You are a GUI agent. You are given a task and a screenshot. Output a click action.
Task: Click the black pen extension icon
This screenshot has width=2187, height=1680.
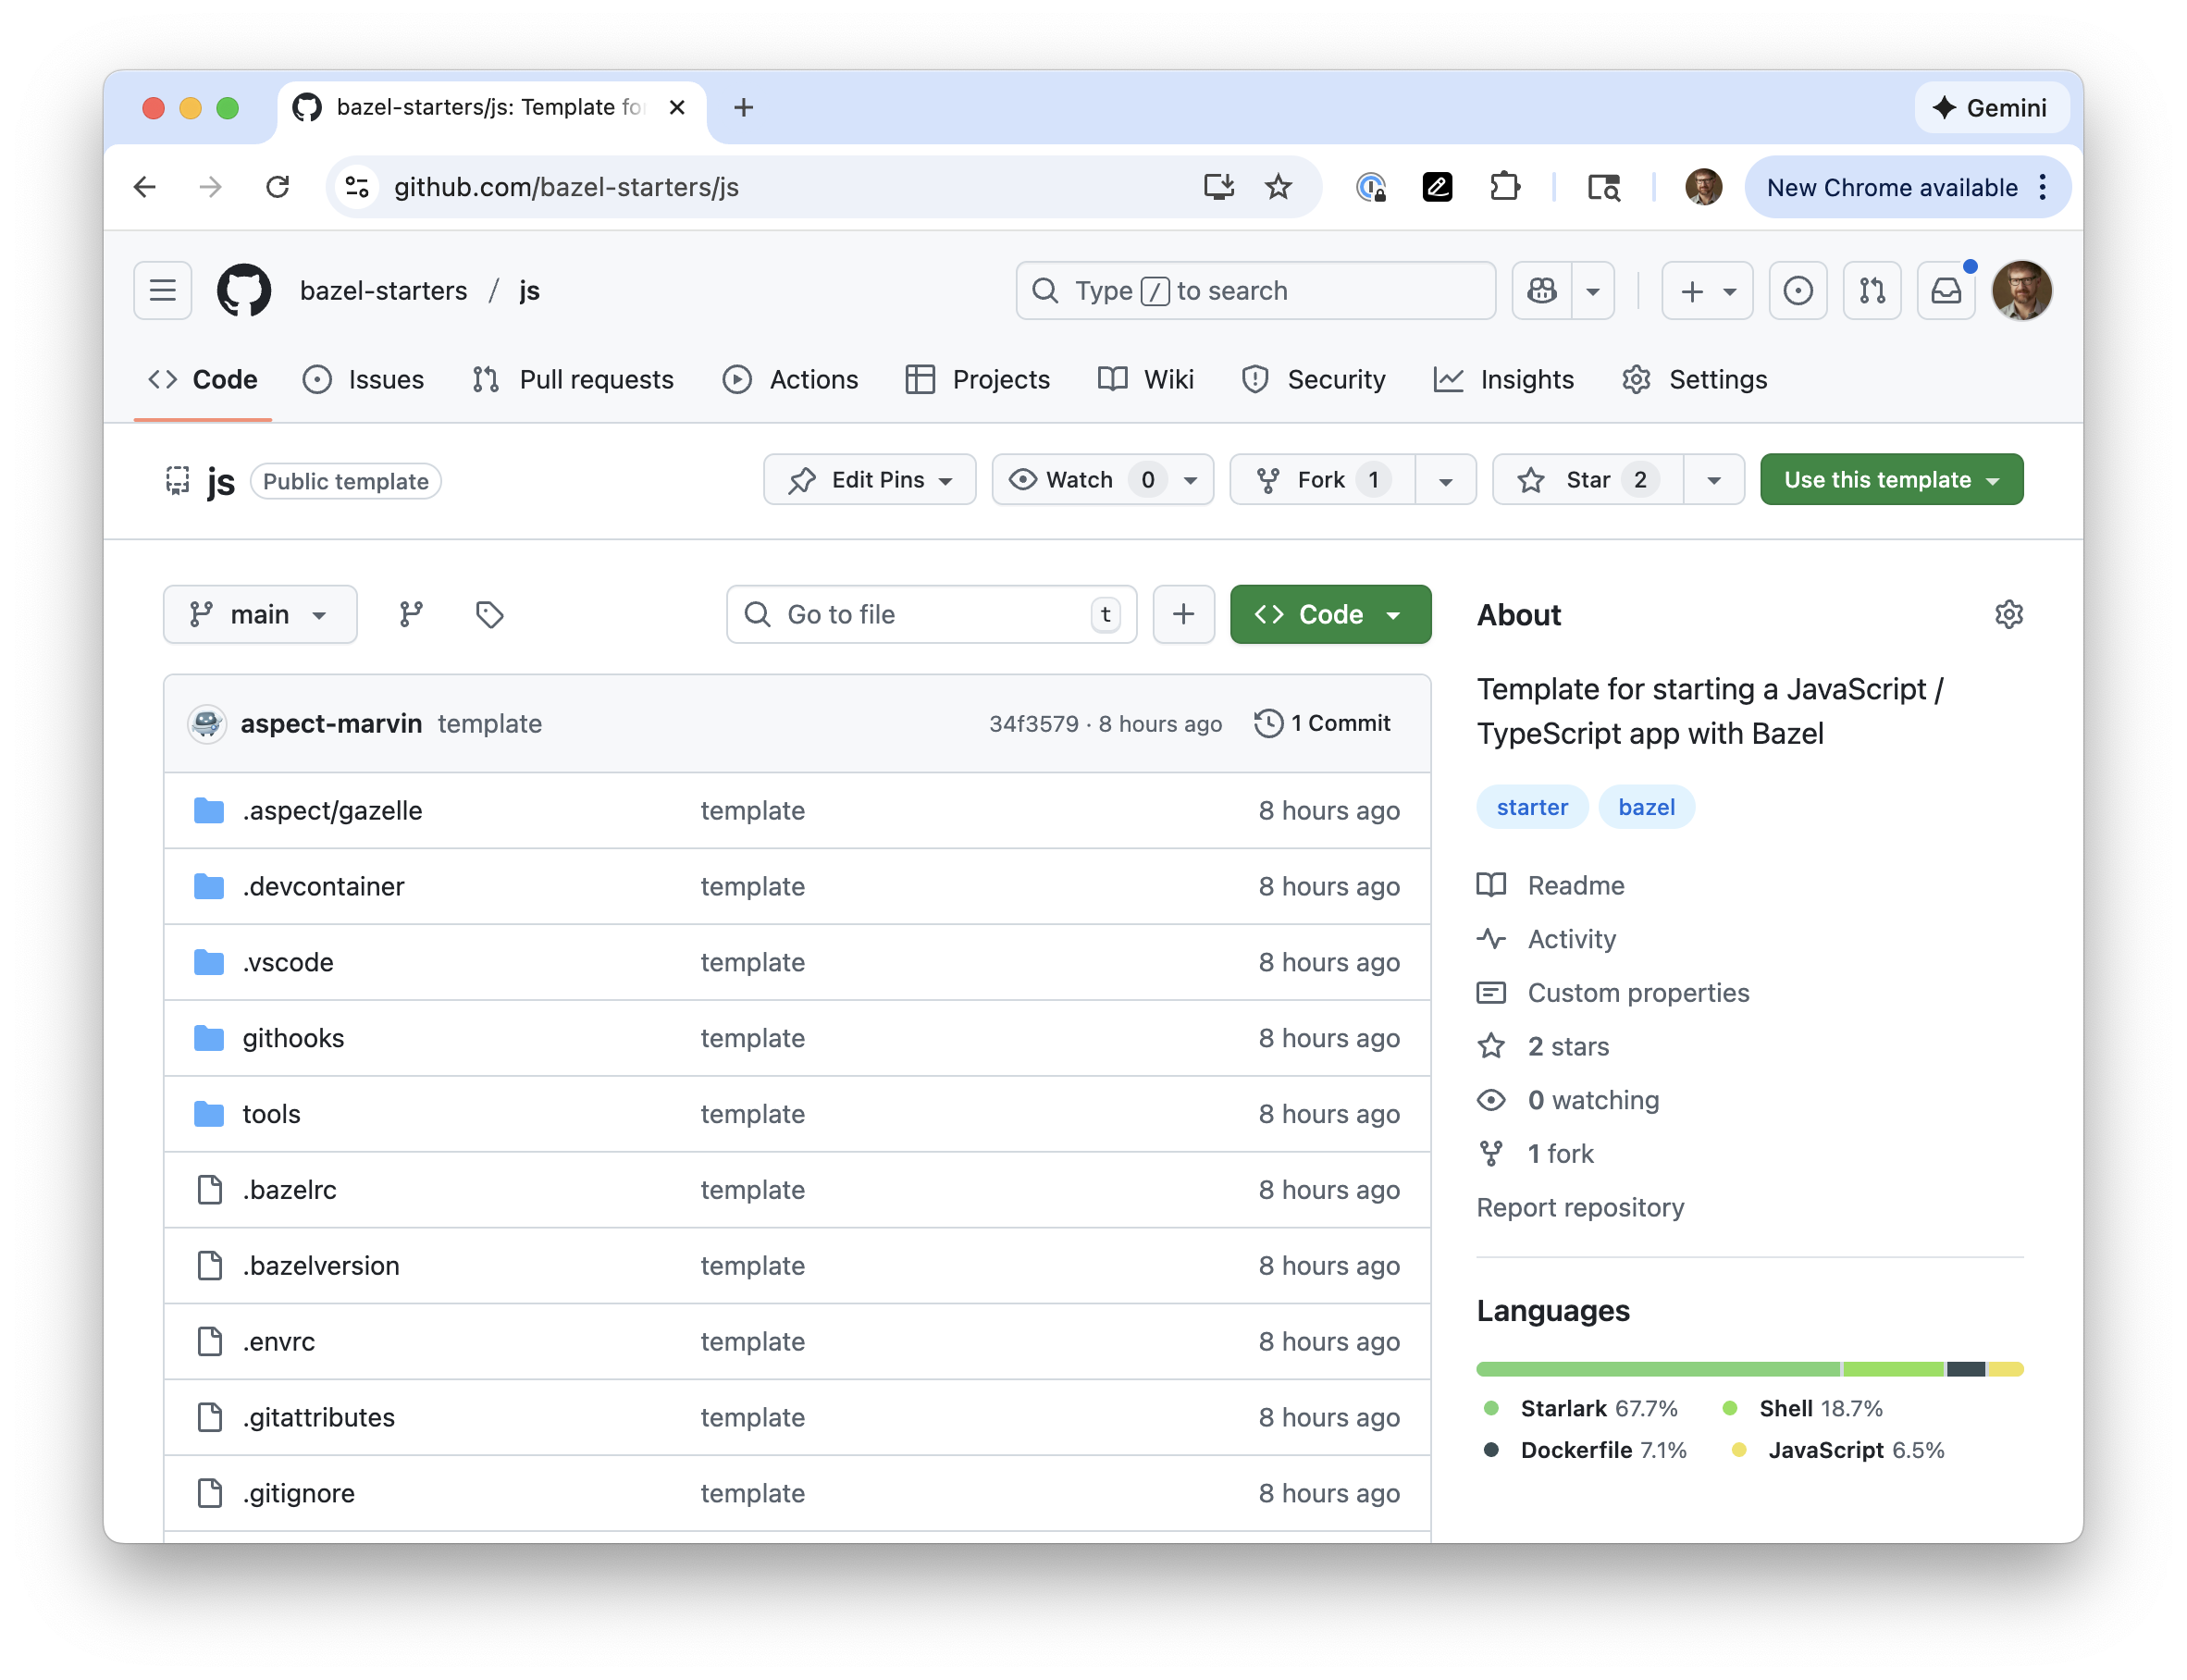pyautogui.click(x=1437, y=187)
